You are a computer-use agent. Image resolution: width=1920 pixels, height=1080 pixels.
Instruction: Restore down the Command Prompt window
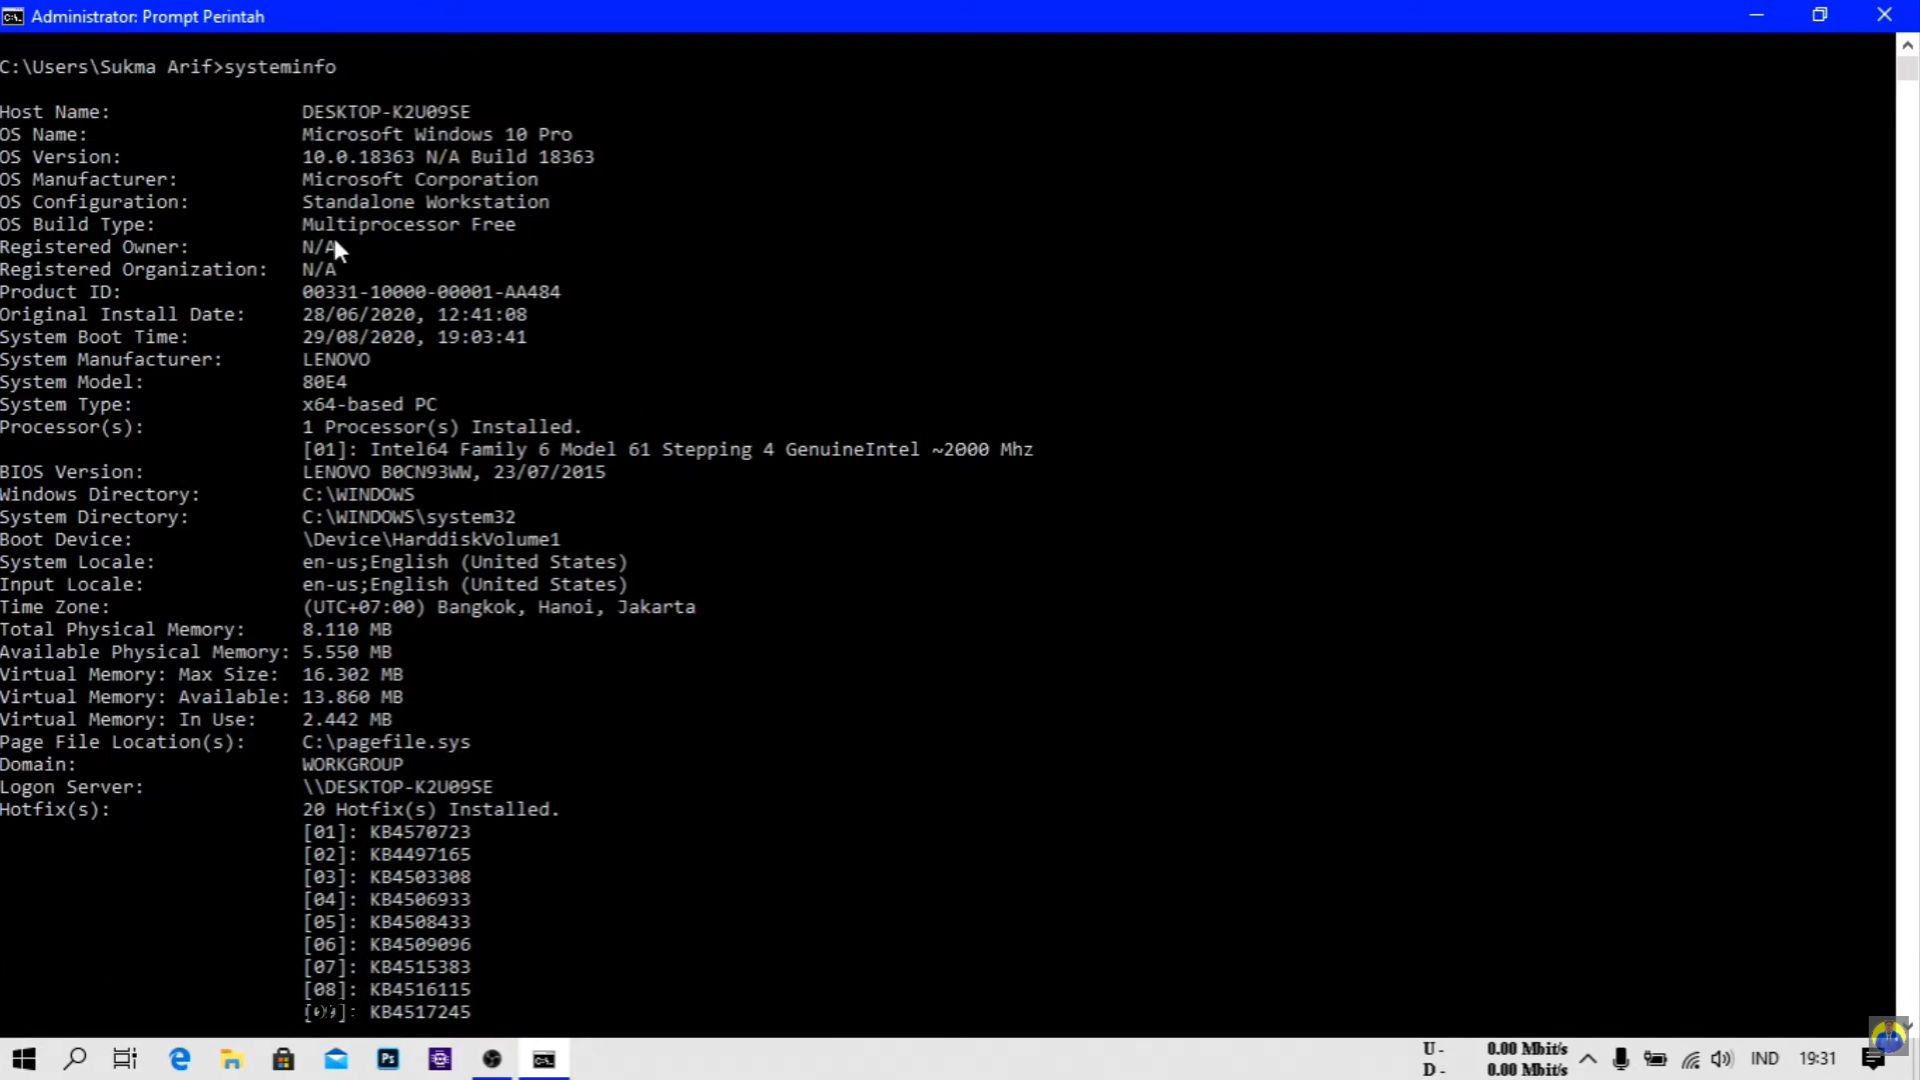1820,15
